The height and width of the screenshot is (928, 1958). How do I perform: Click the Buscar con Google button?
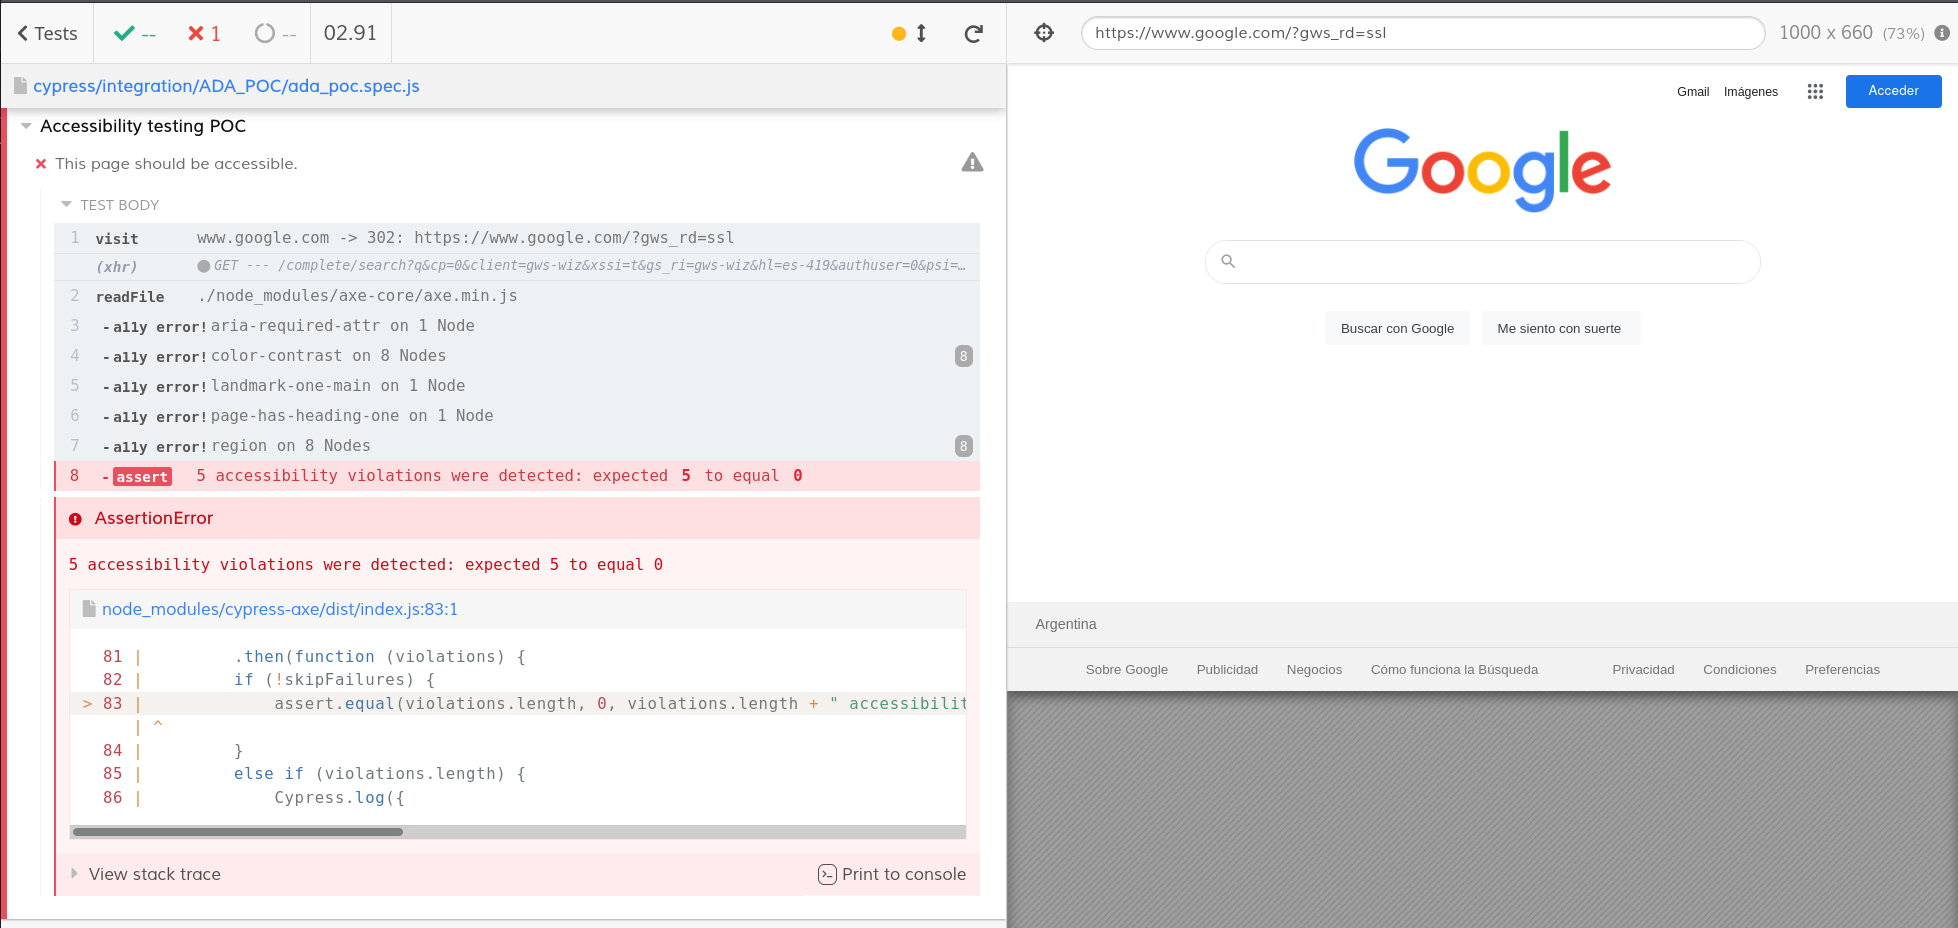coord(1397,328)
